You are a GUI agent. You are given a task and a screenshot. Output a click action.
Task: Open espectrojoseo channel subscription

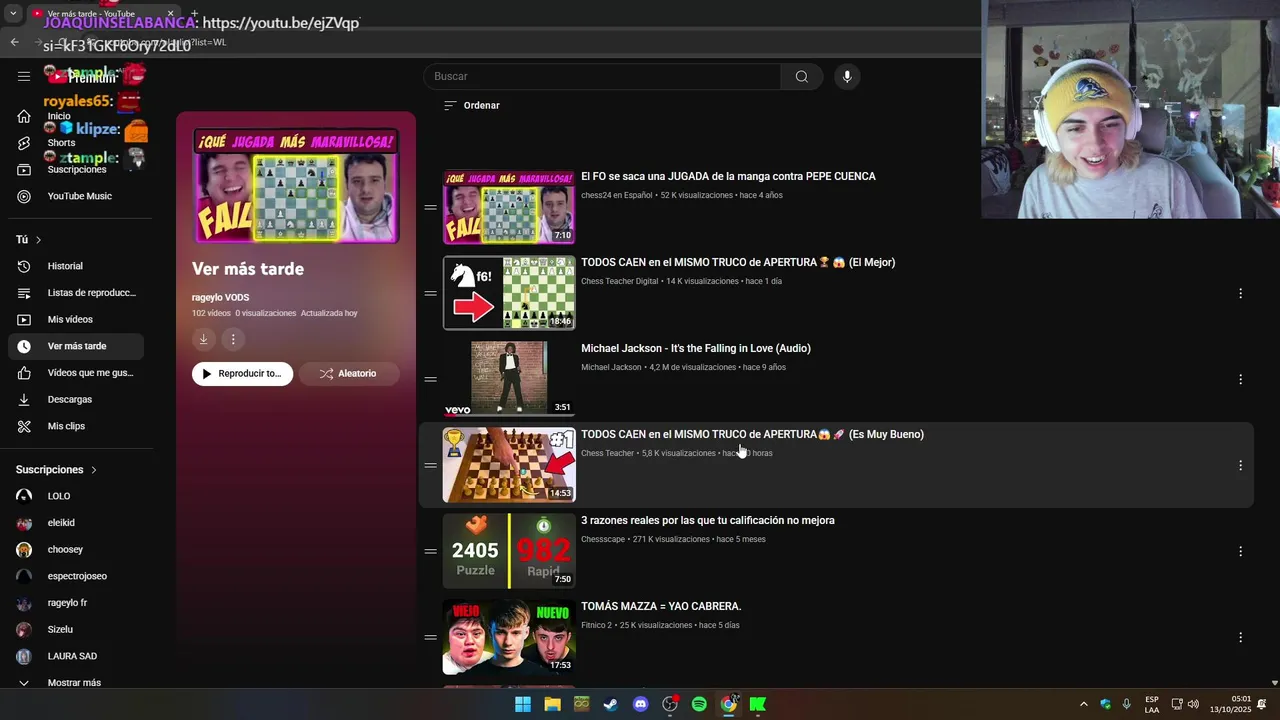[x=75, y=576]
